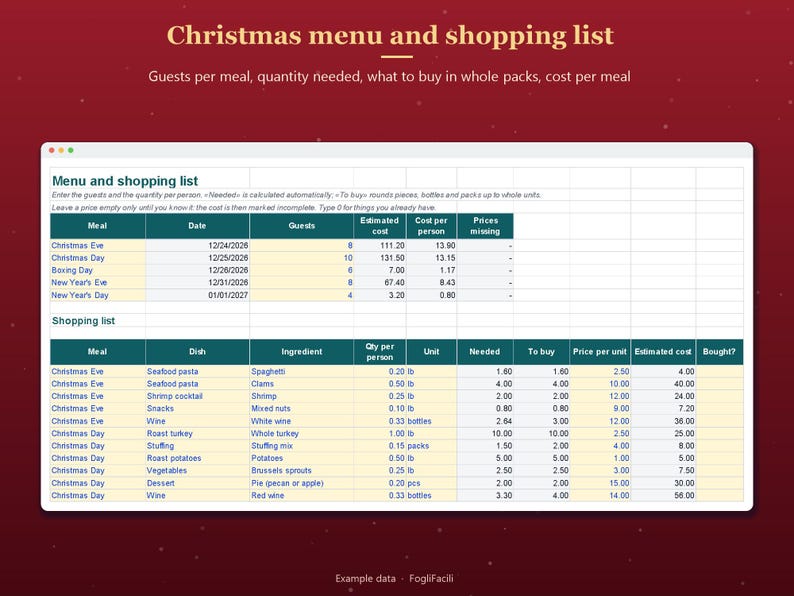Viewport: 794px width, 596px height.
Task: Click the 'Unit' column header
Action: click(431, 352)
